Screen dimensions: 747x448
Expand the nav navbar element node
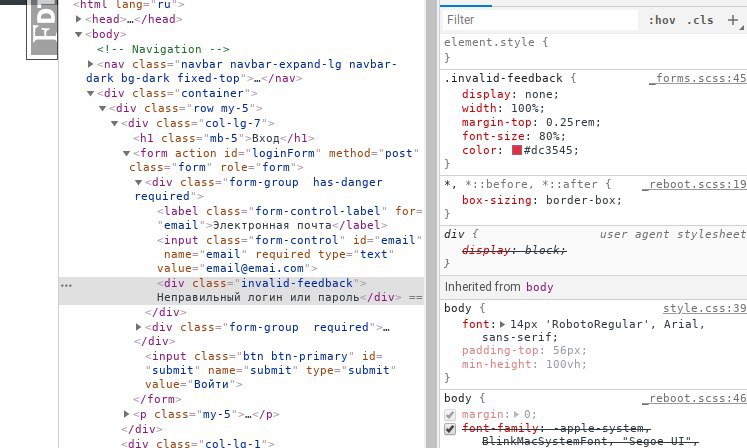click(x=91, y=64)
